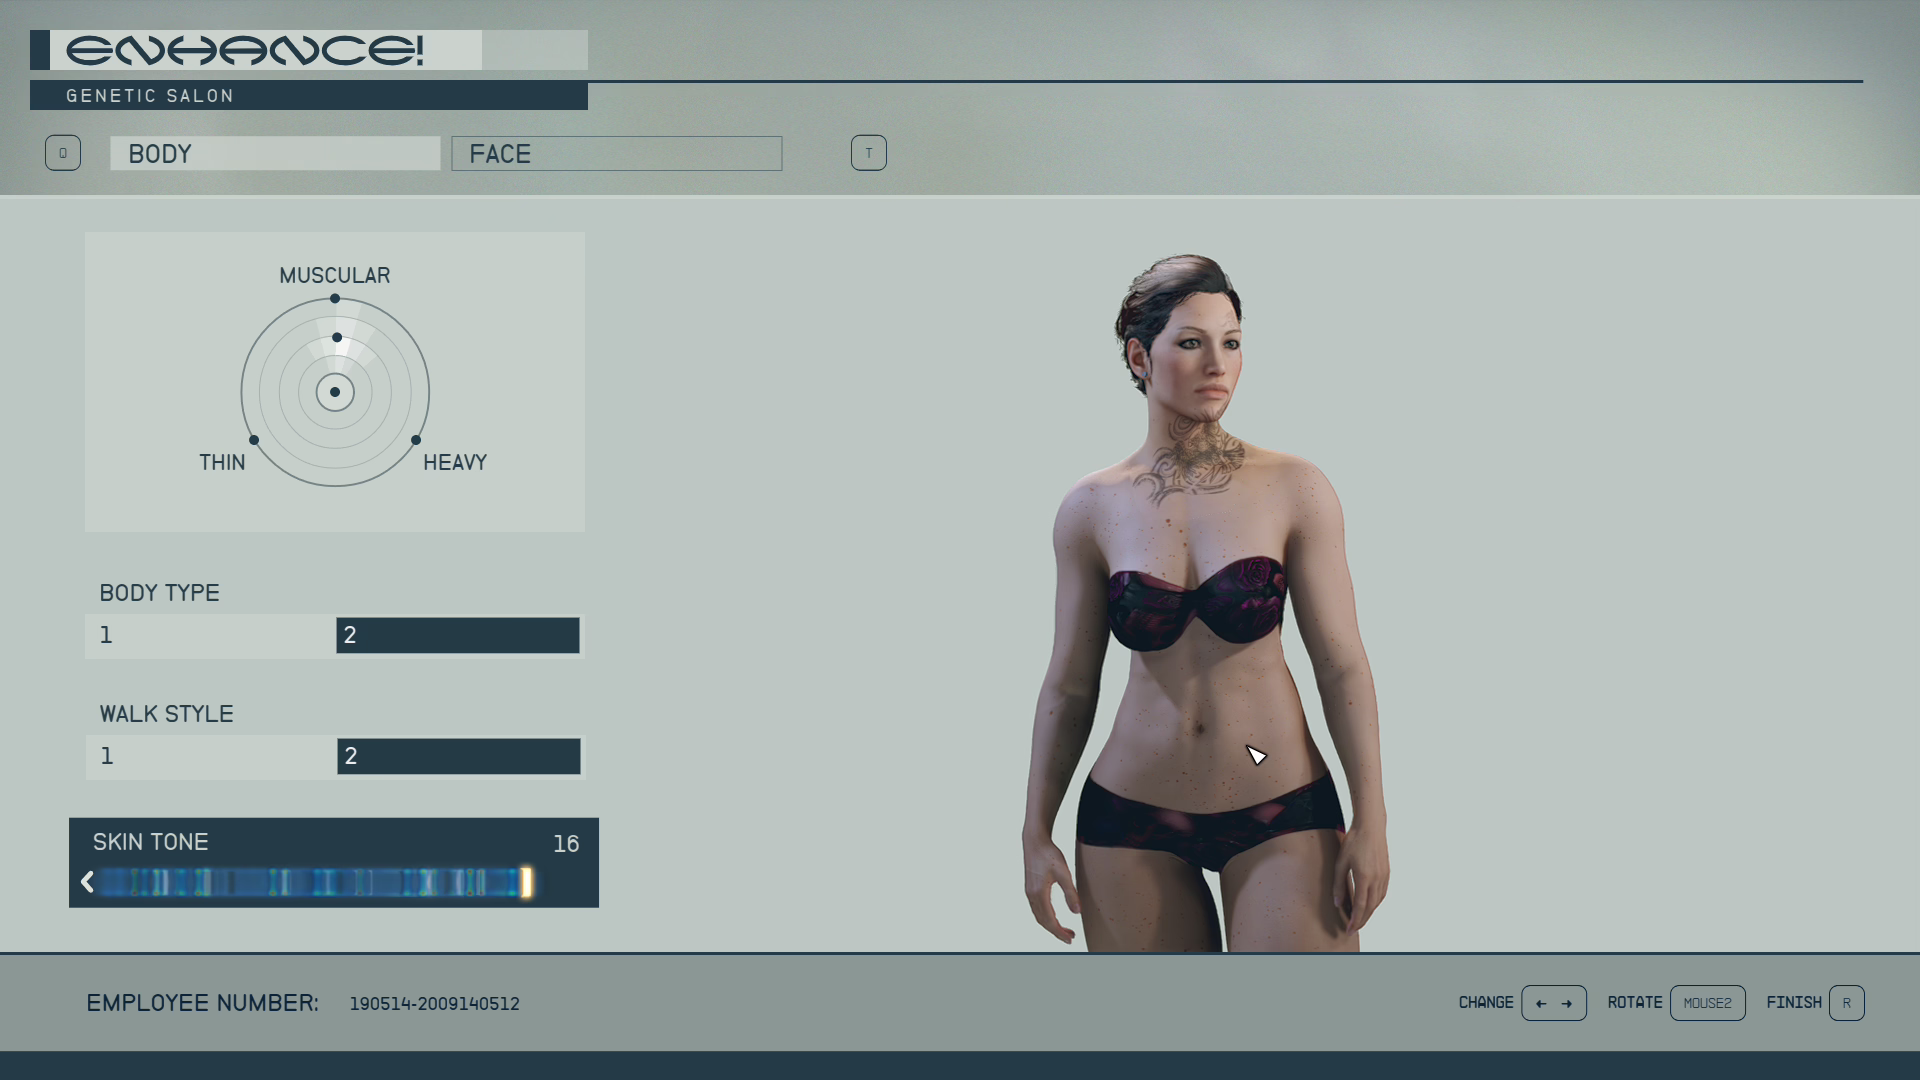
Task: Click the T key icon beside FACE
Action: 868,153
